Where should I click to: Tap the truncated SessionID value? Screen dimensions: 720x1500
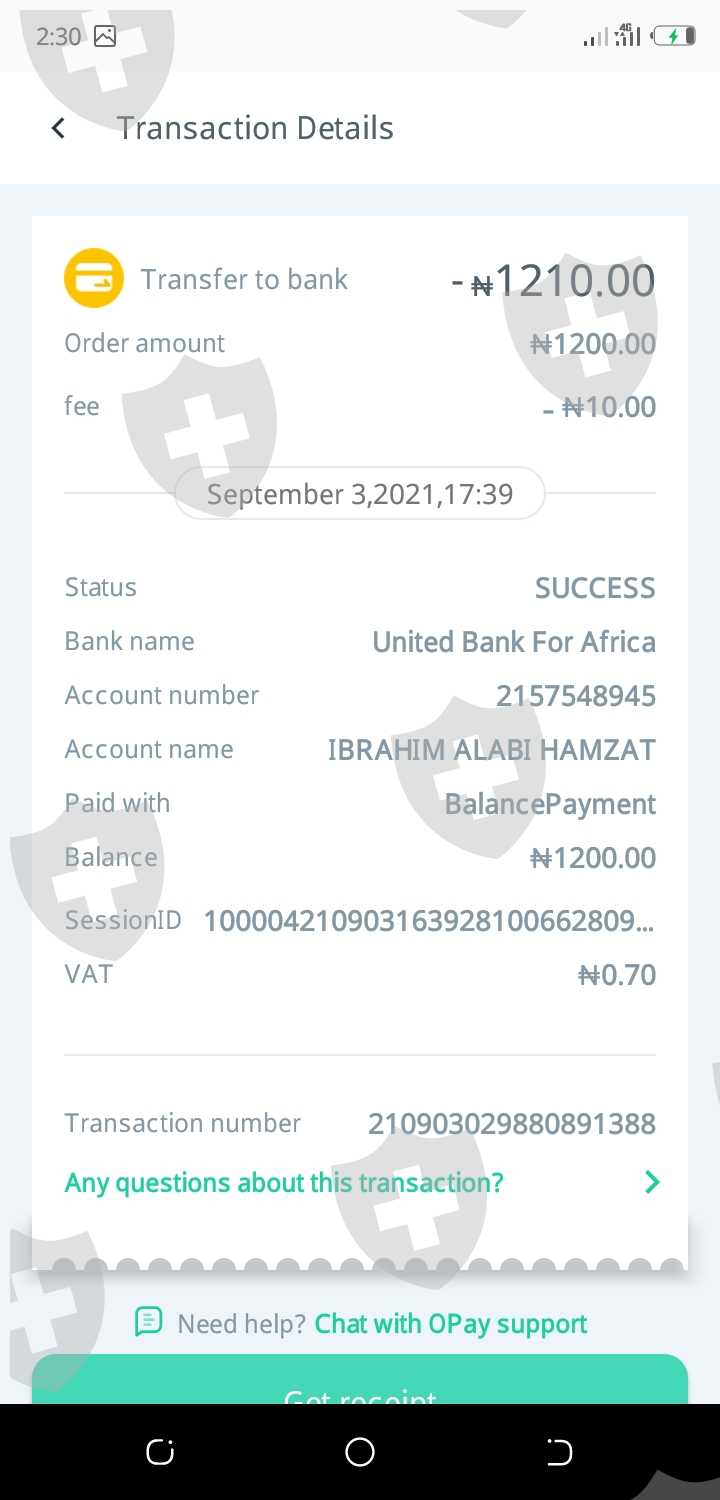429,921
